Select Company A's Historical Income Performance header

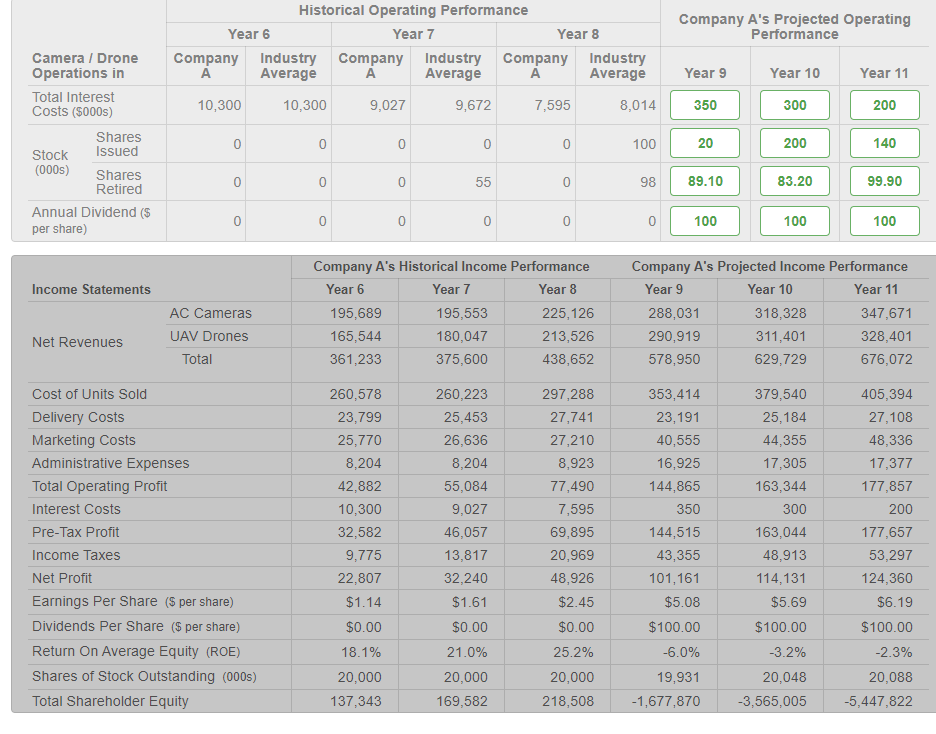click(x=451, y=266)
